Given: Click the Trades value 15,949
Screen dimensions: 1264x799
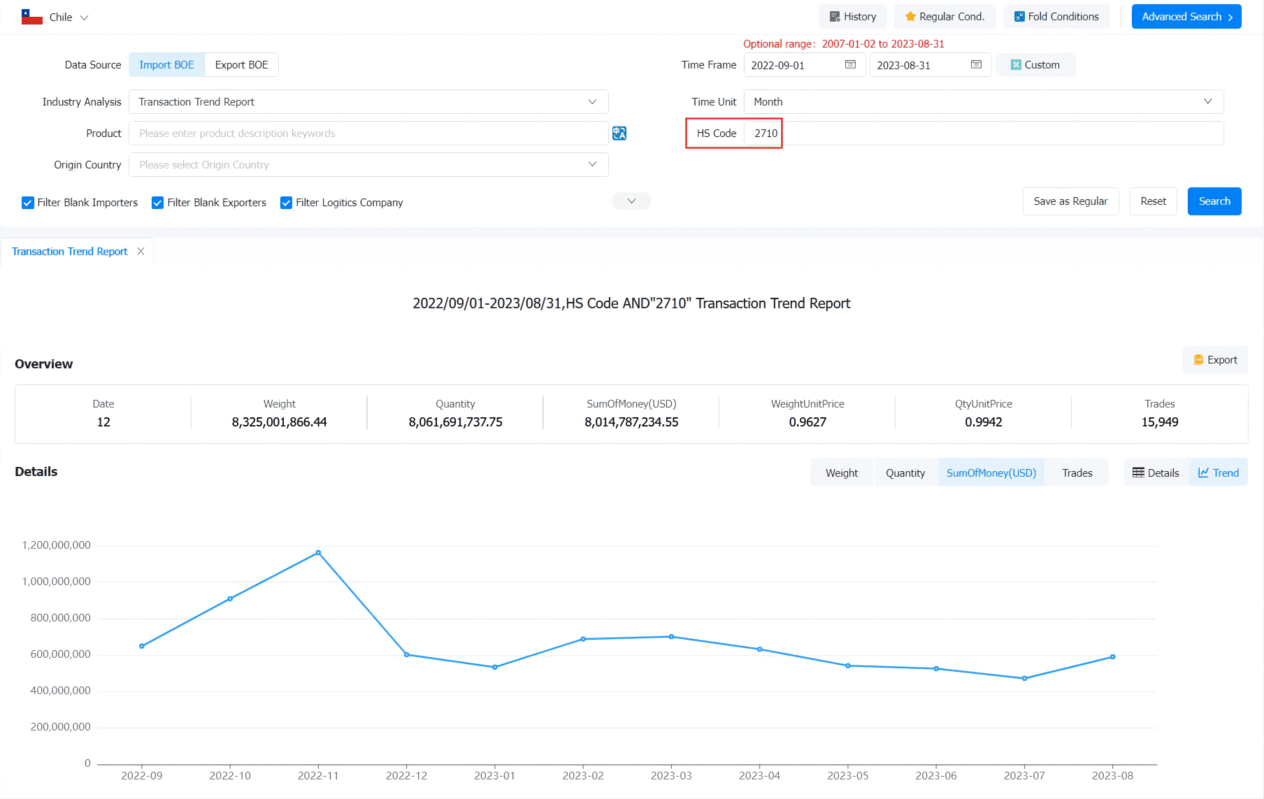Looking at the screenshot, I should [1160, 422].
